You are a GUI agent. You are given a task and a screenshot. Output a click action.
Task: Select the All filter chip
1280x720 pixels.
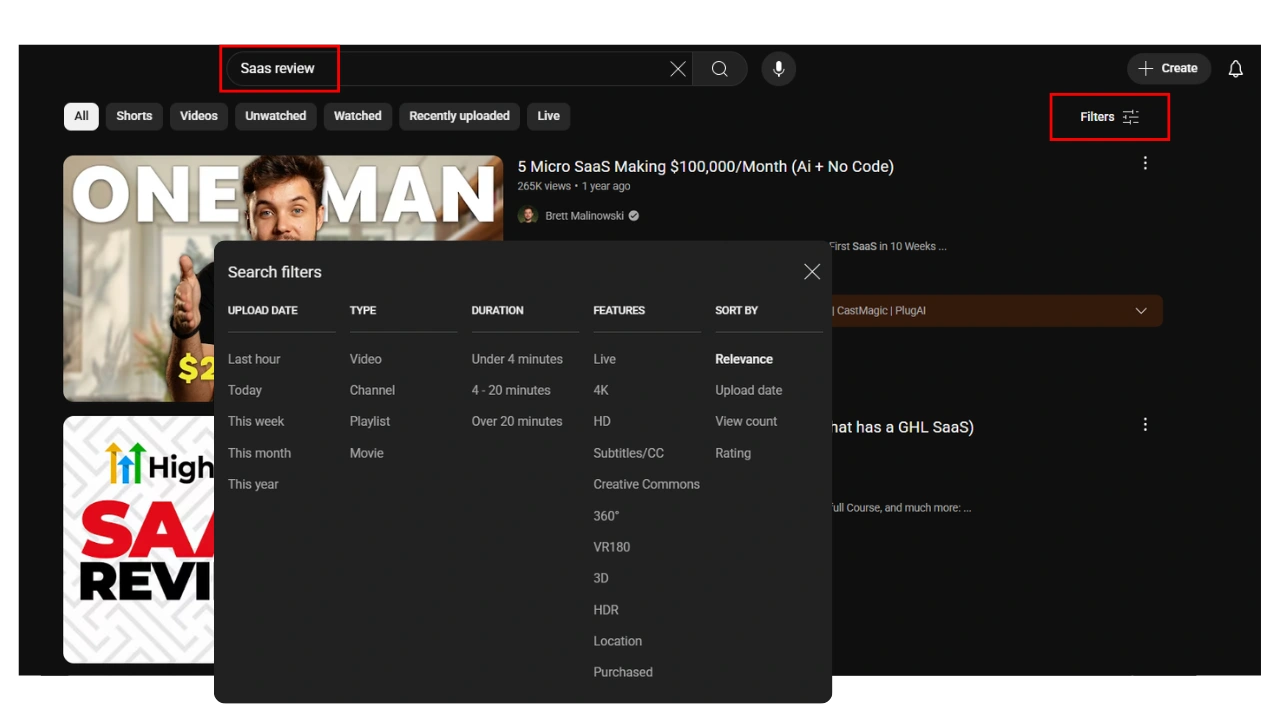coord(81,116)
